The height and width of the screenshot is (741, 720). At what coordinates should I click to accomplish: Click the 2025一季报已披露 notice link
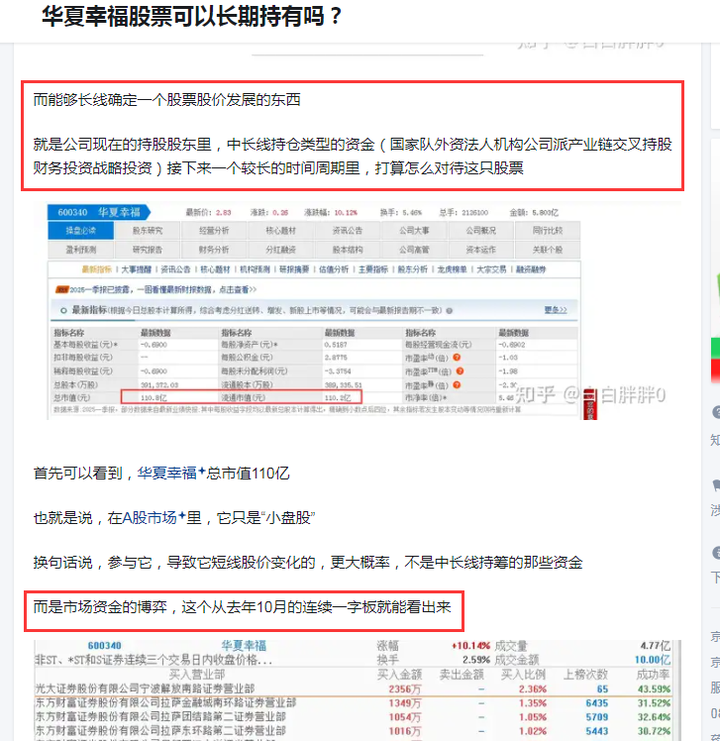pyautogui.click(x=163, y=289)
